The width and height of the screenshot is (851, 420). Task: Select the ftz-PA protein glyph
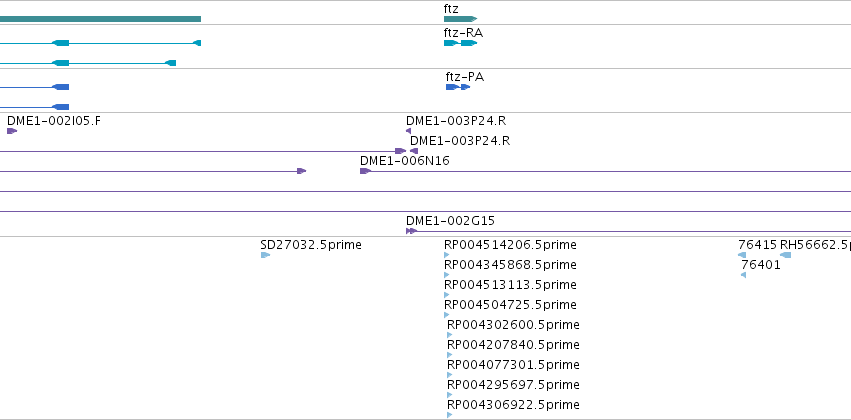[458, 87]
